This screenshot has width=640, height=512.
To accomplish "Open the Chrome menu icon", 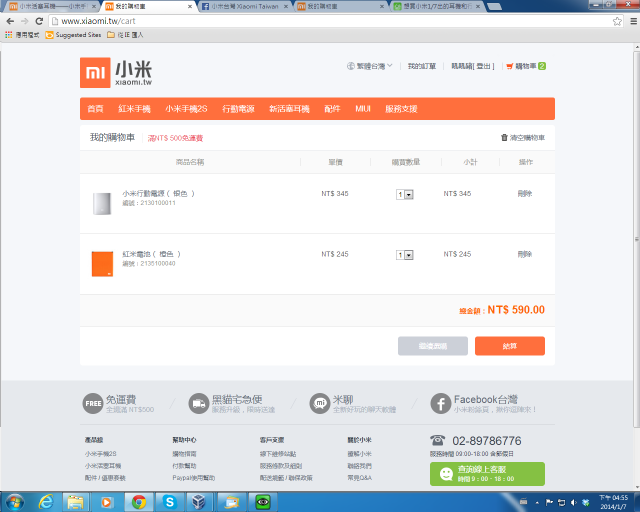I will 633,21.
